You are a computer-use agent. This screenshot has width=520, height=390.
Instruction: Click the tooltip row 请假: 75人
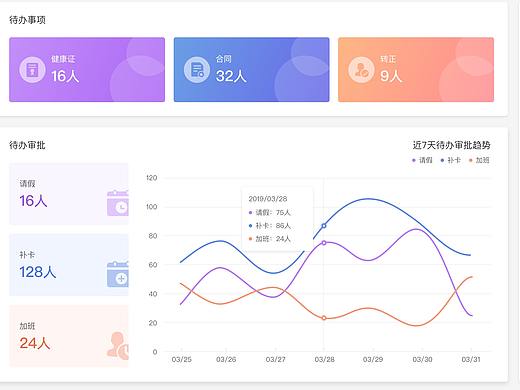(270, 212)
